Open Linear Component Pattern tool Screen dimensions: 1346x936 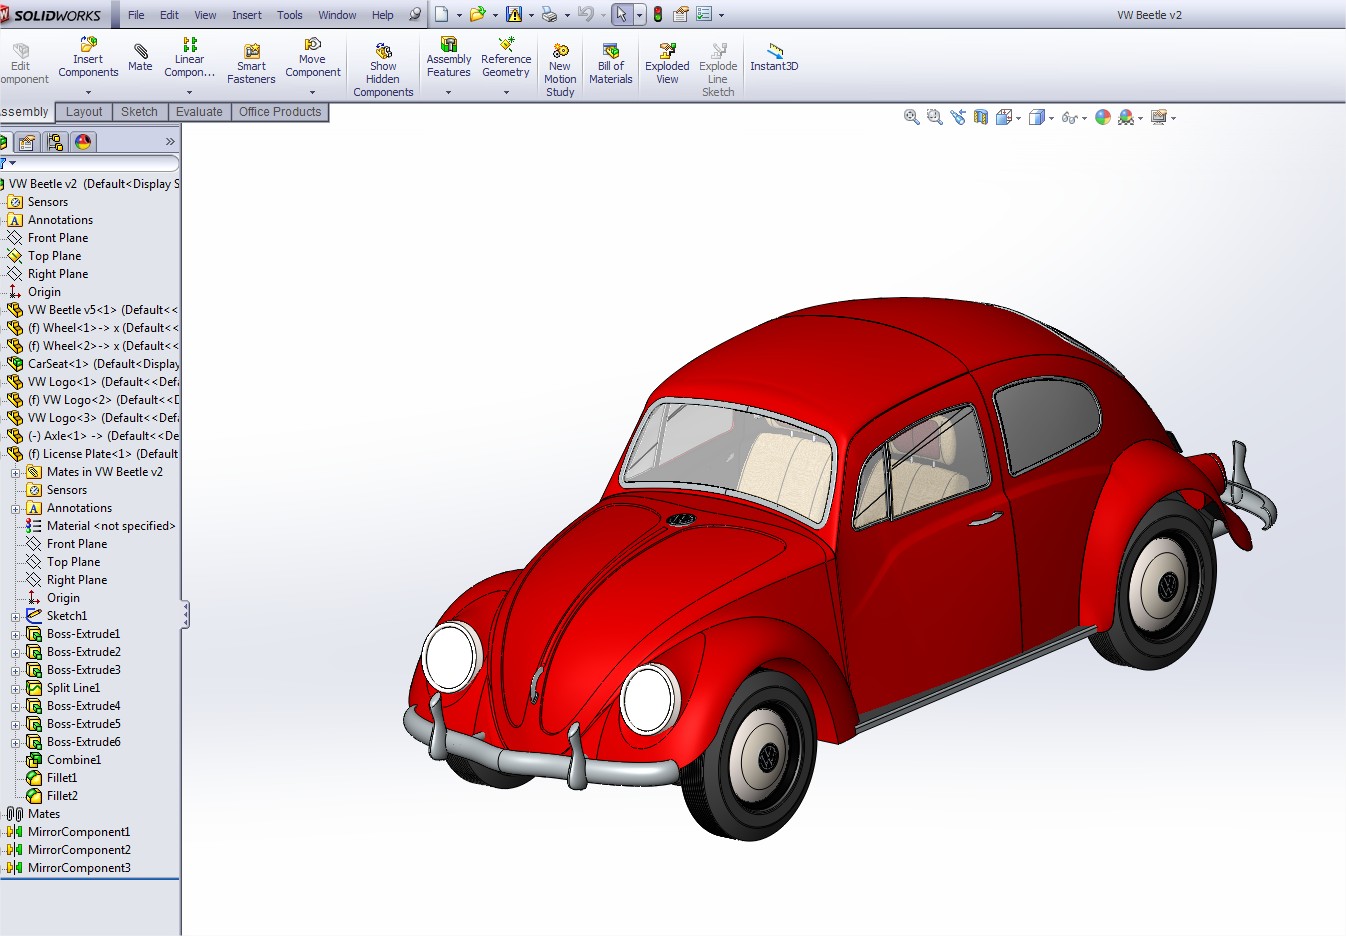coord(189,58)
